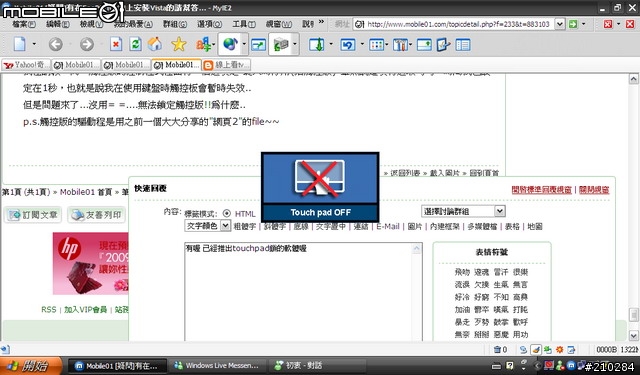Viewport: 640px width, 375px height.
Task: Switch to Mobile01 taskbar window
Action: click(117, 366)
